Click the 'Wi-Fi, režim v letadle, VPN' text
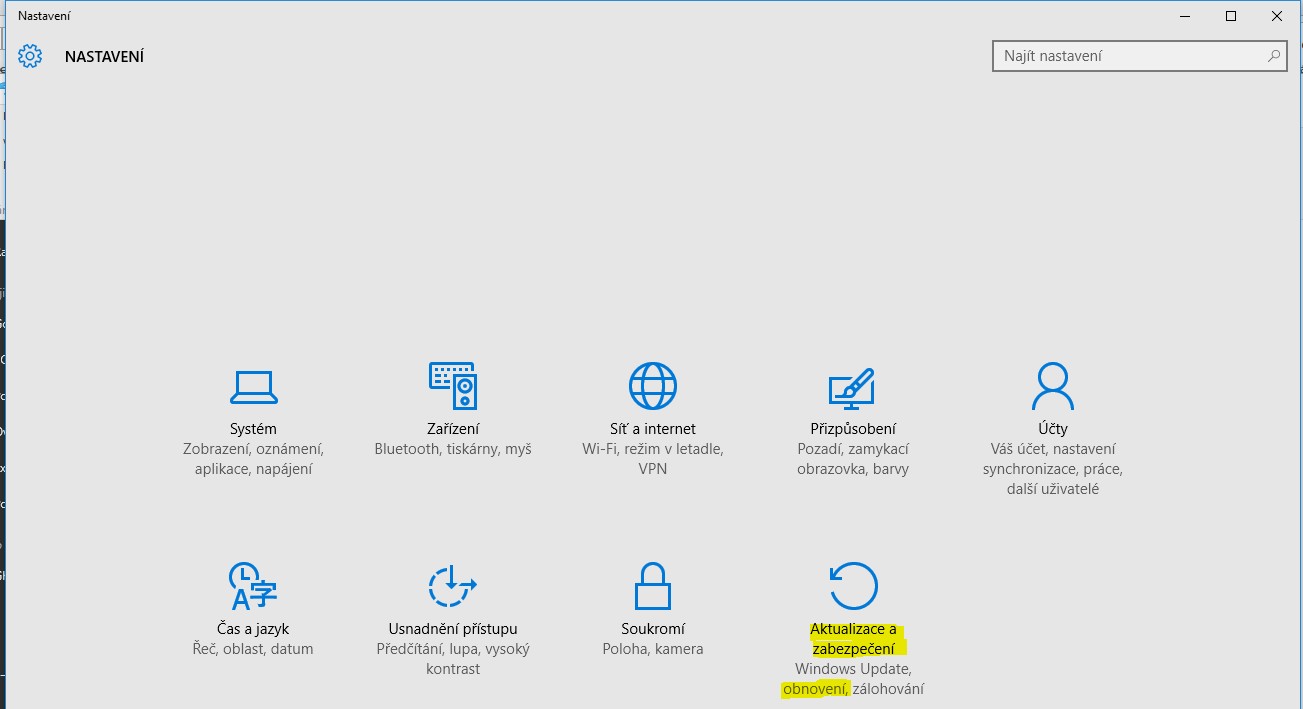Image resolution: width=1303 pixels, height=709 pixels. [x=653, y=459]
